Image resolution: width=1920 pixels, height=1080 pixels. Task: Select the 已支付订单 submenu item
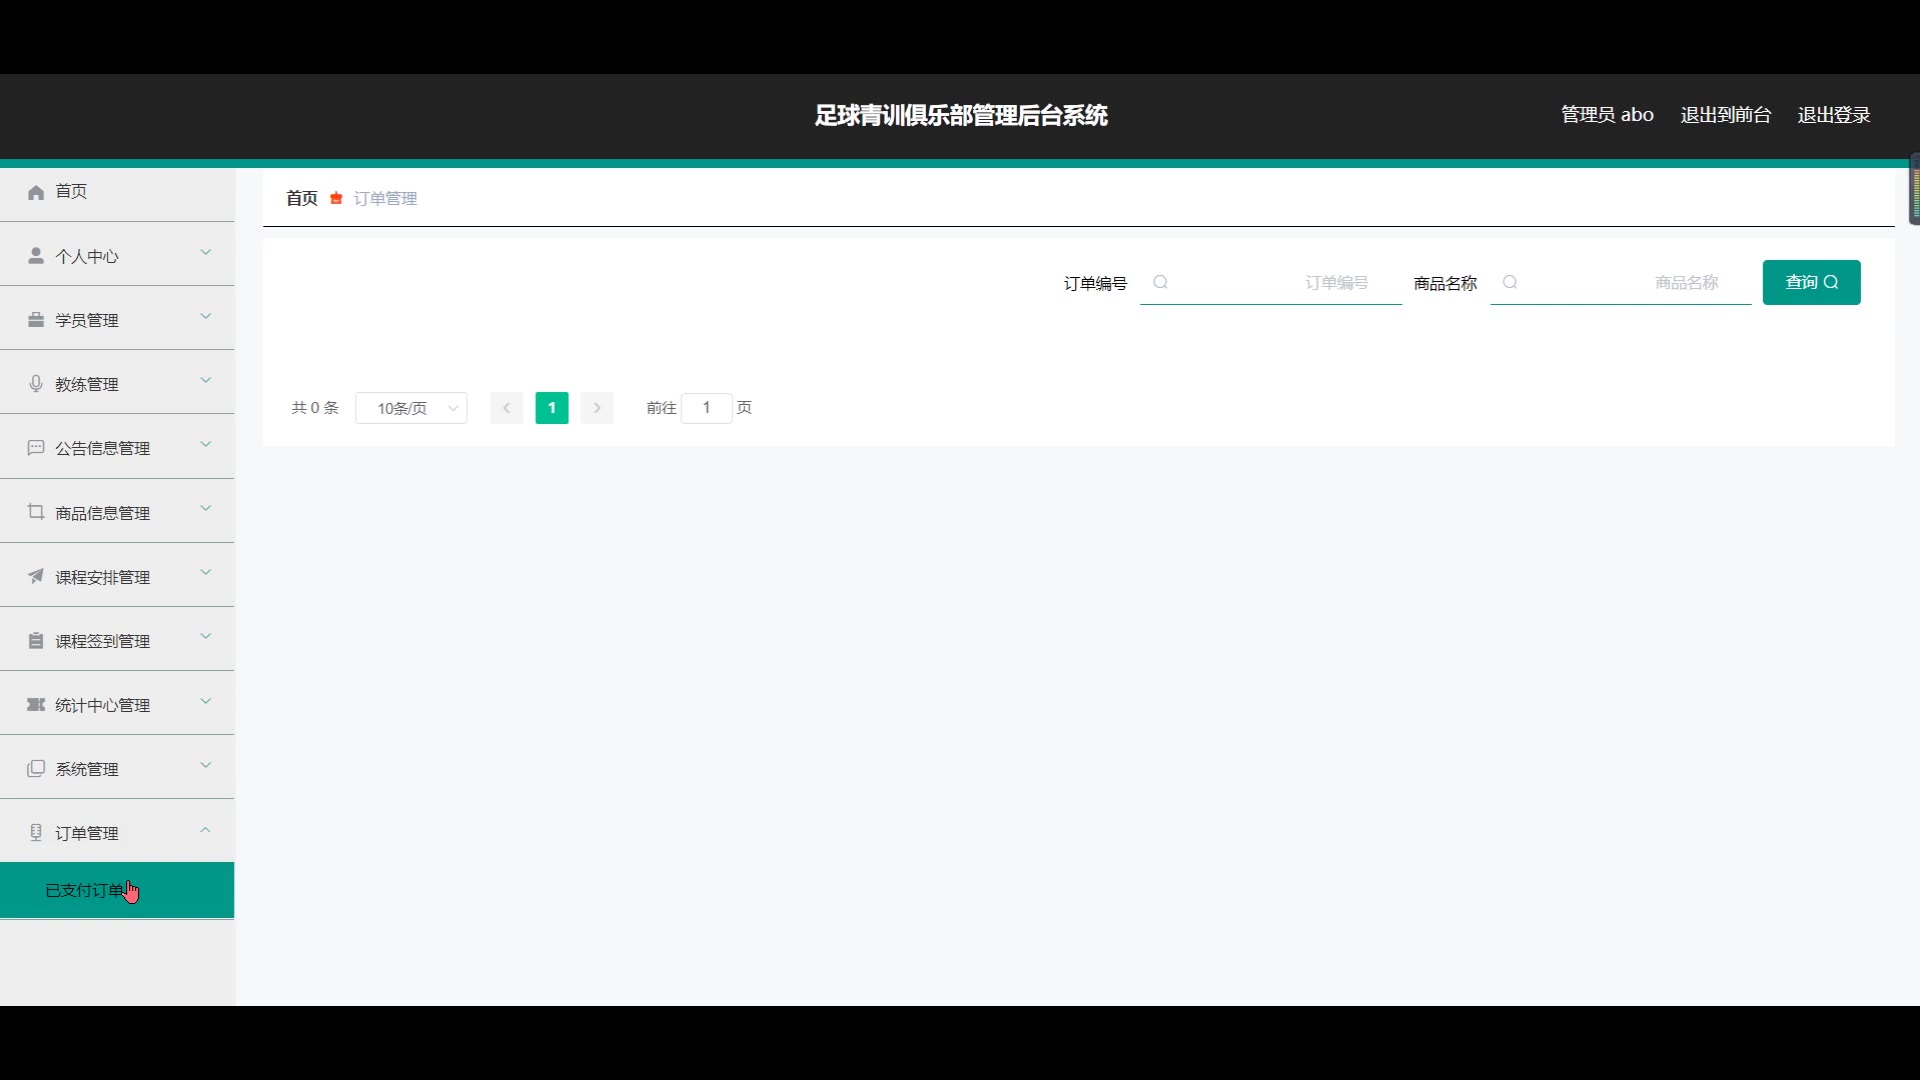pyautogui.click(x=85, y=890)
